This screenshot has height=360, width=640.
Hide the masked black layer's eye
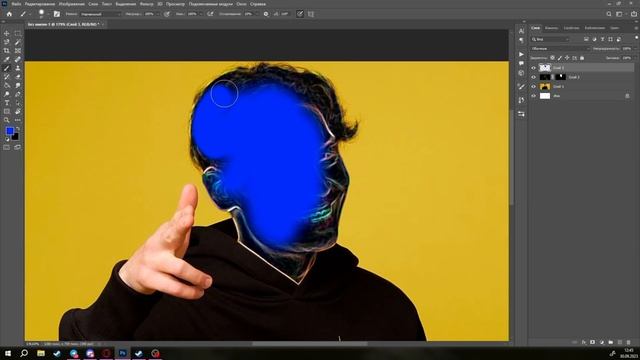click(533, 77)
